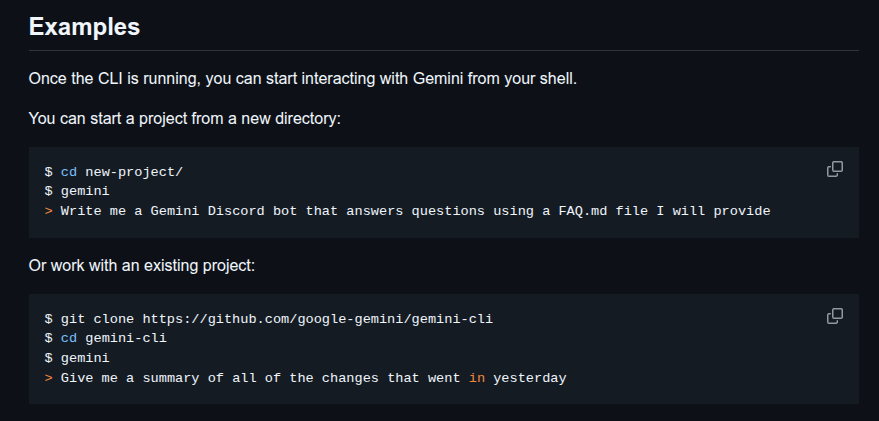
Task: Copy the git clone code block
Action: tap(835, 316)
